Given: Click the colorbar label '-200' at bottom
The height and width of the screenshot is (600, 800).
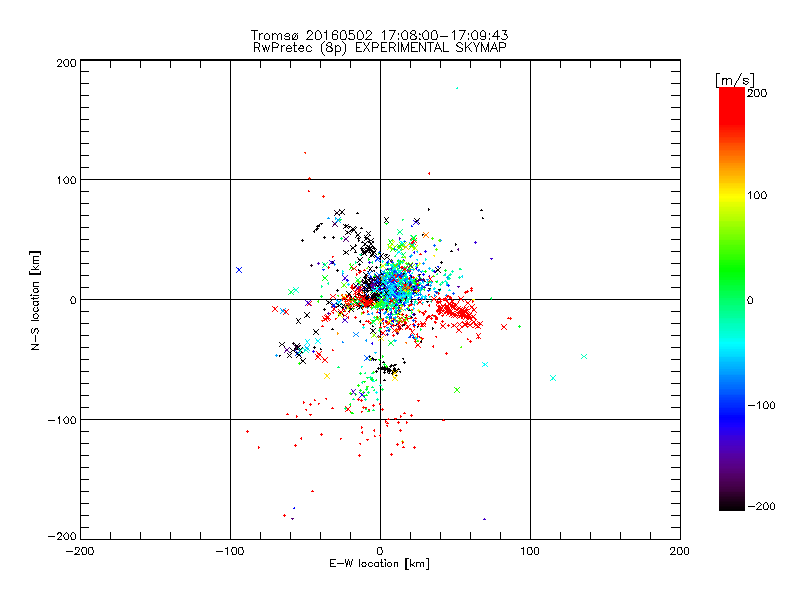Looking at the screenshot, I should coord(761,506).
